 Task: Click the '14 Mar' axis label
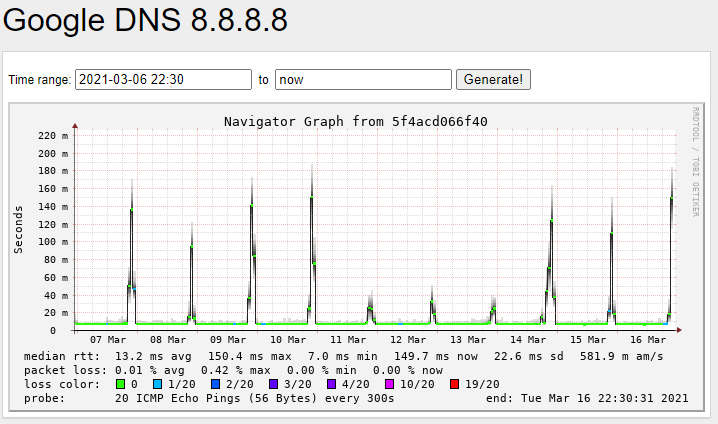coord(528,340)
